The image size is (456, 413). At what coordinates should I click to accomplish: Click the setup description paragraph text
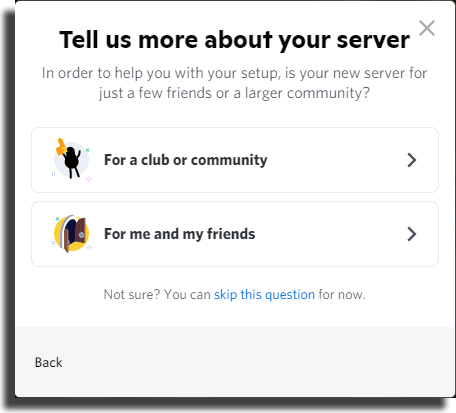click(x=234, y=83)
